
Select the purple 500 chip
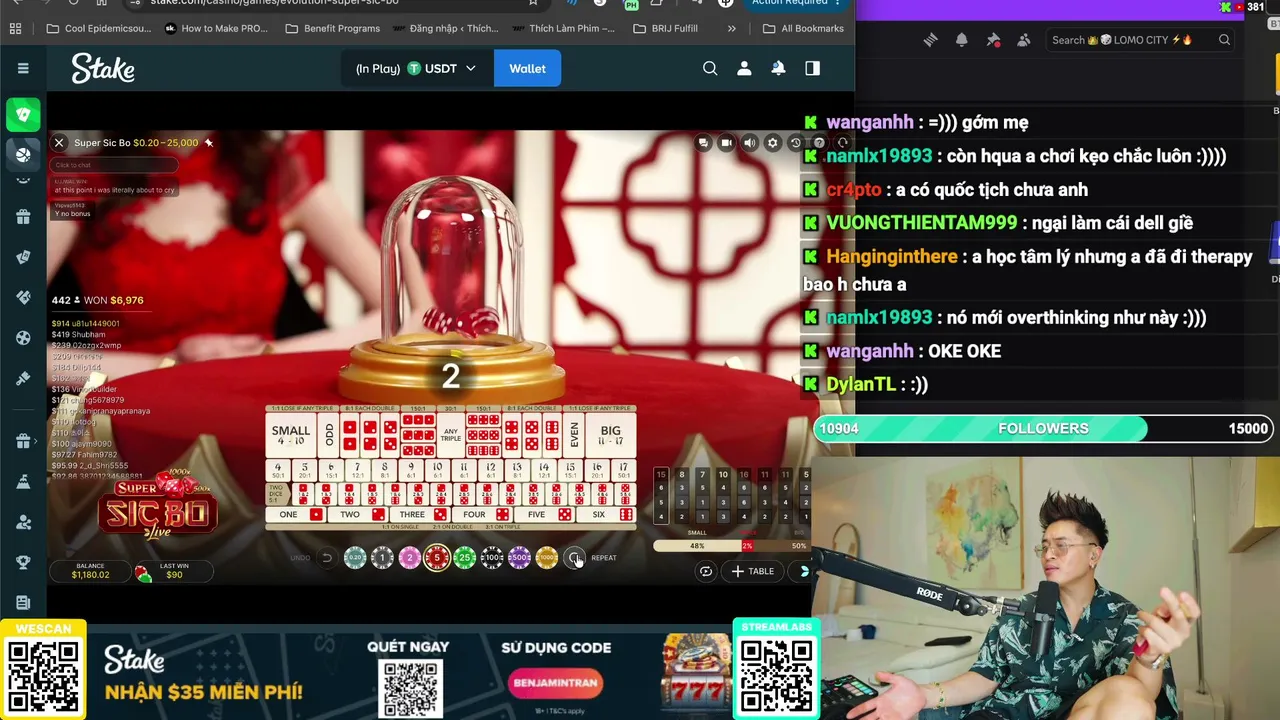click(x=519, y=558)
